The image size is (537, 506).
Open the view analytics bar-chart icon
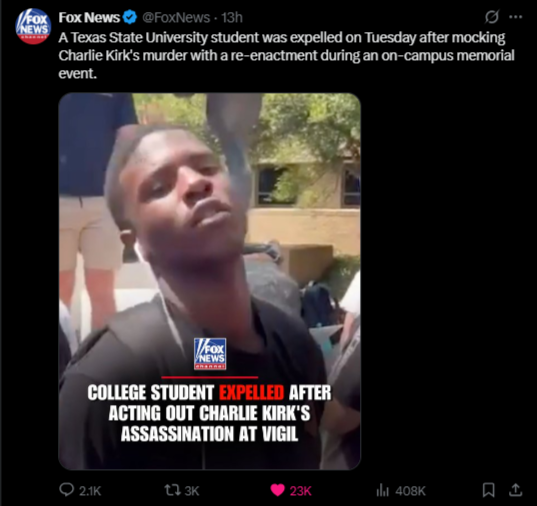click(x=383, y=490)
